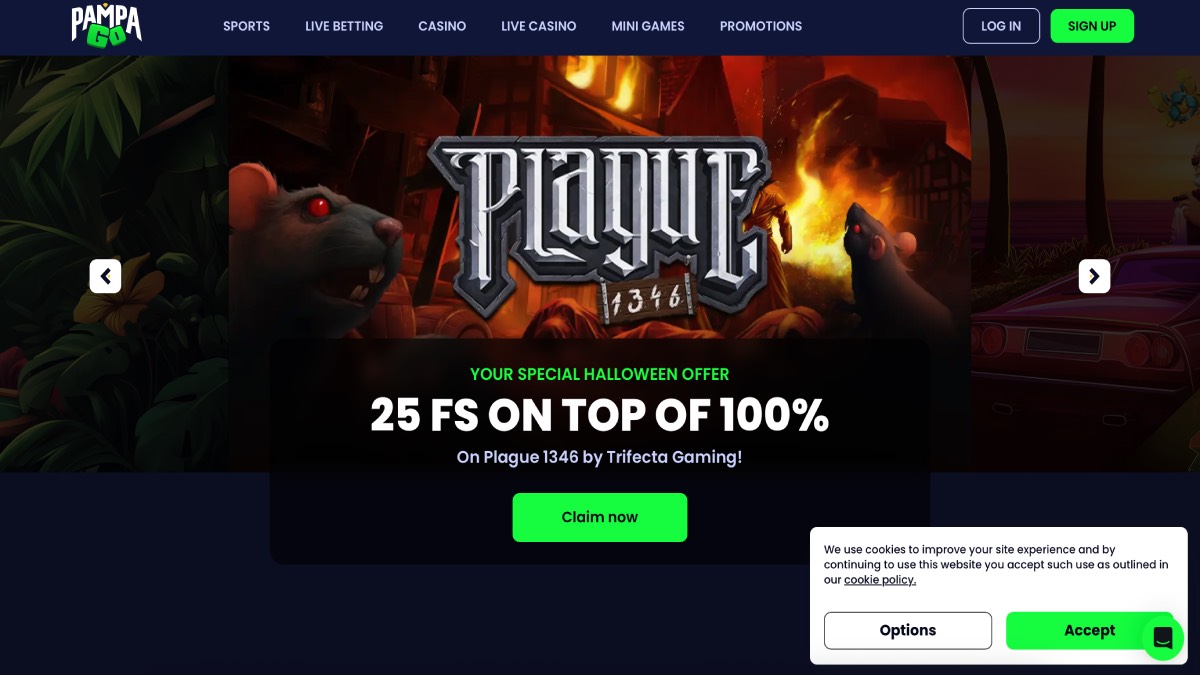Go to previous carousel slide arrow

[105, 276]
